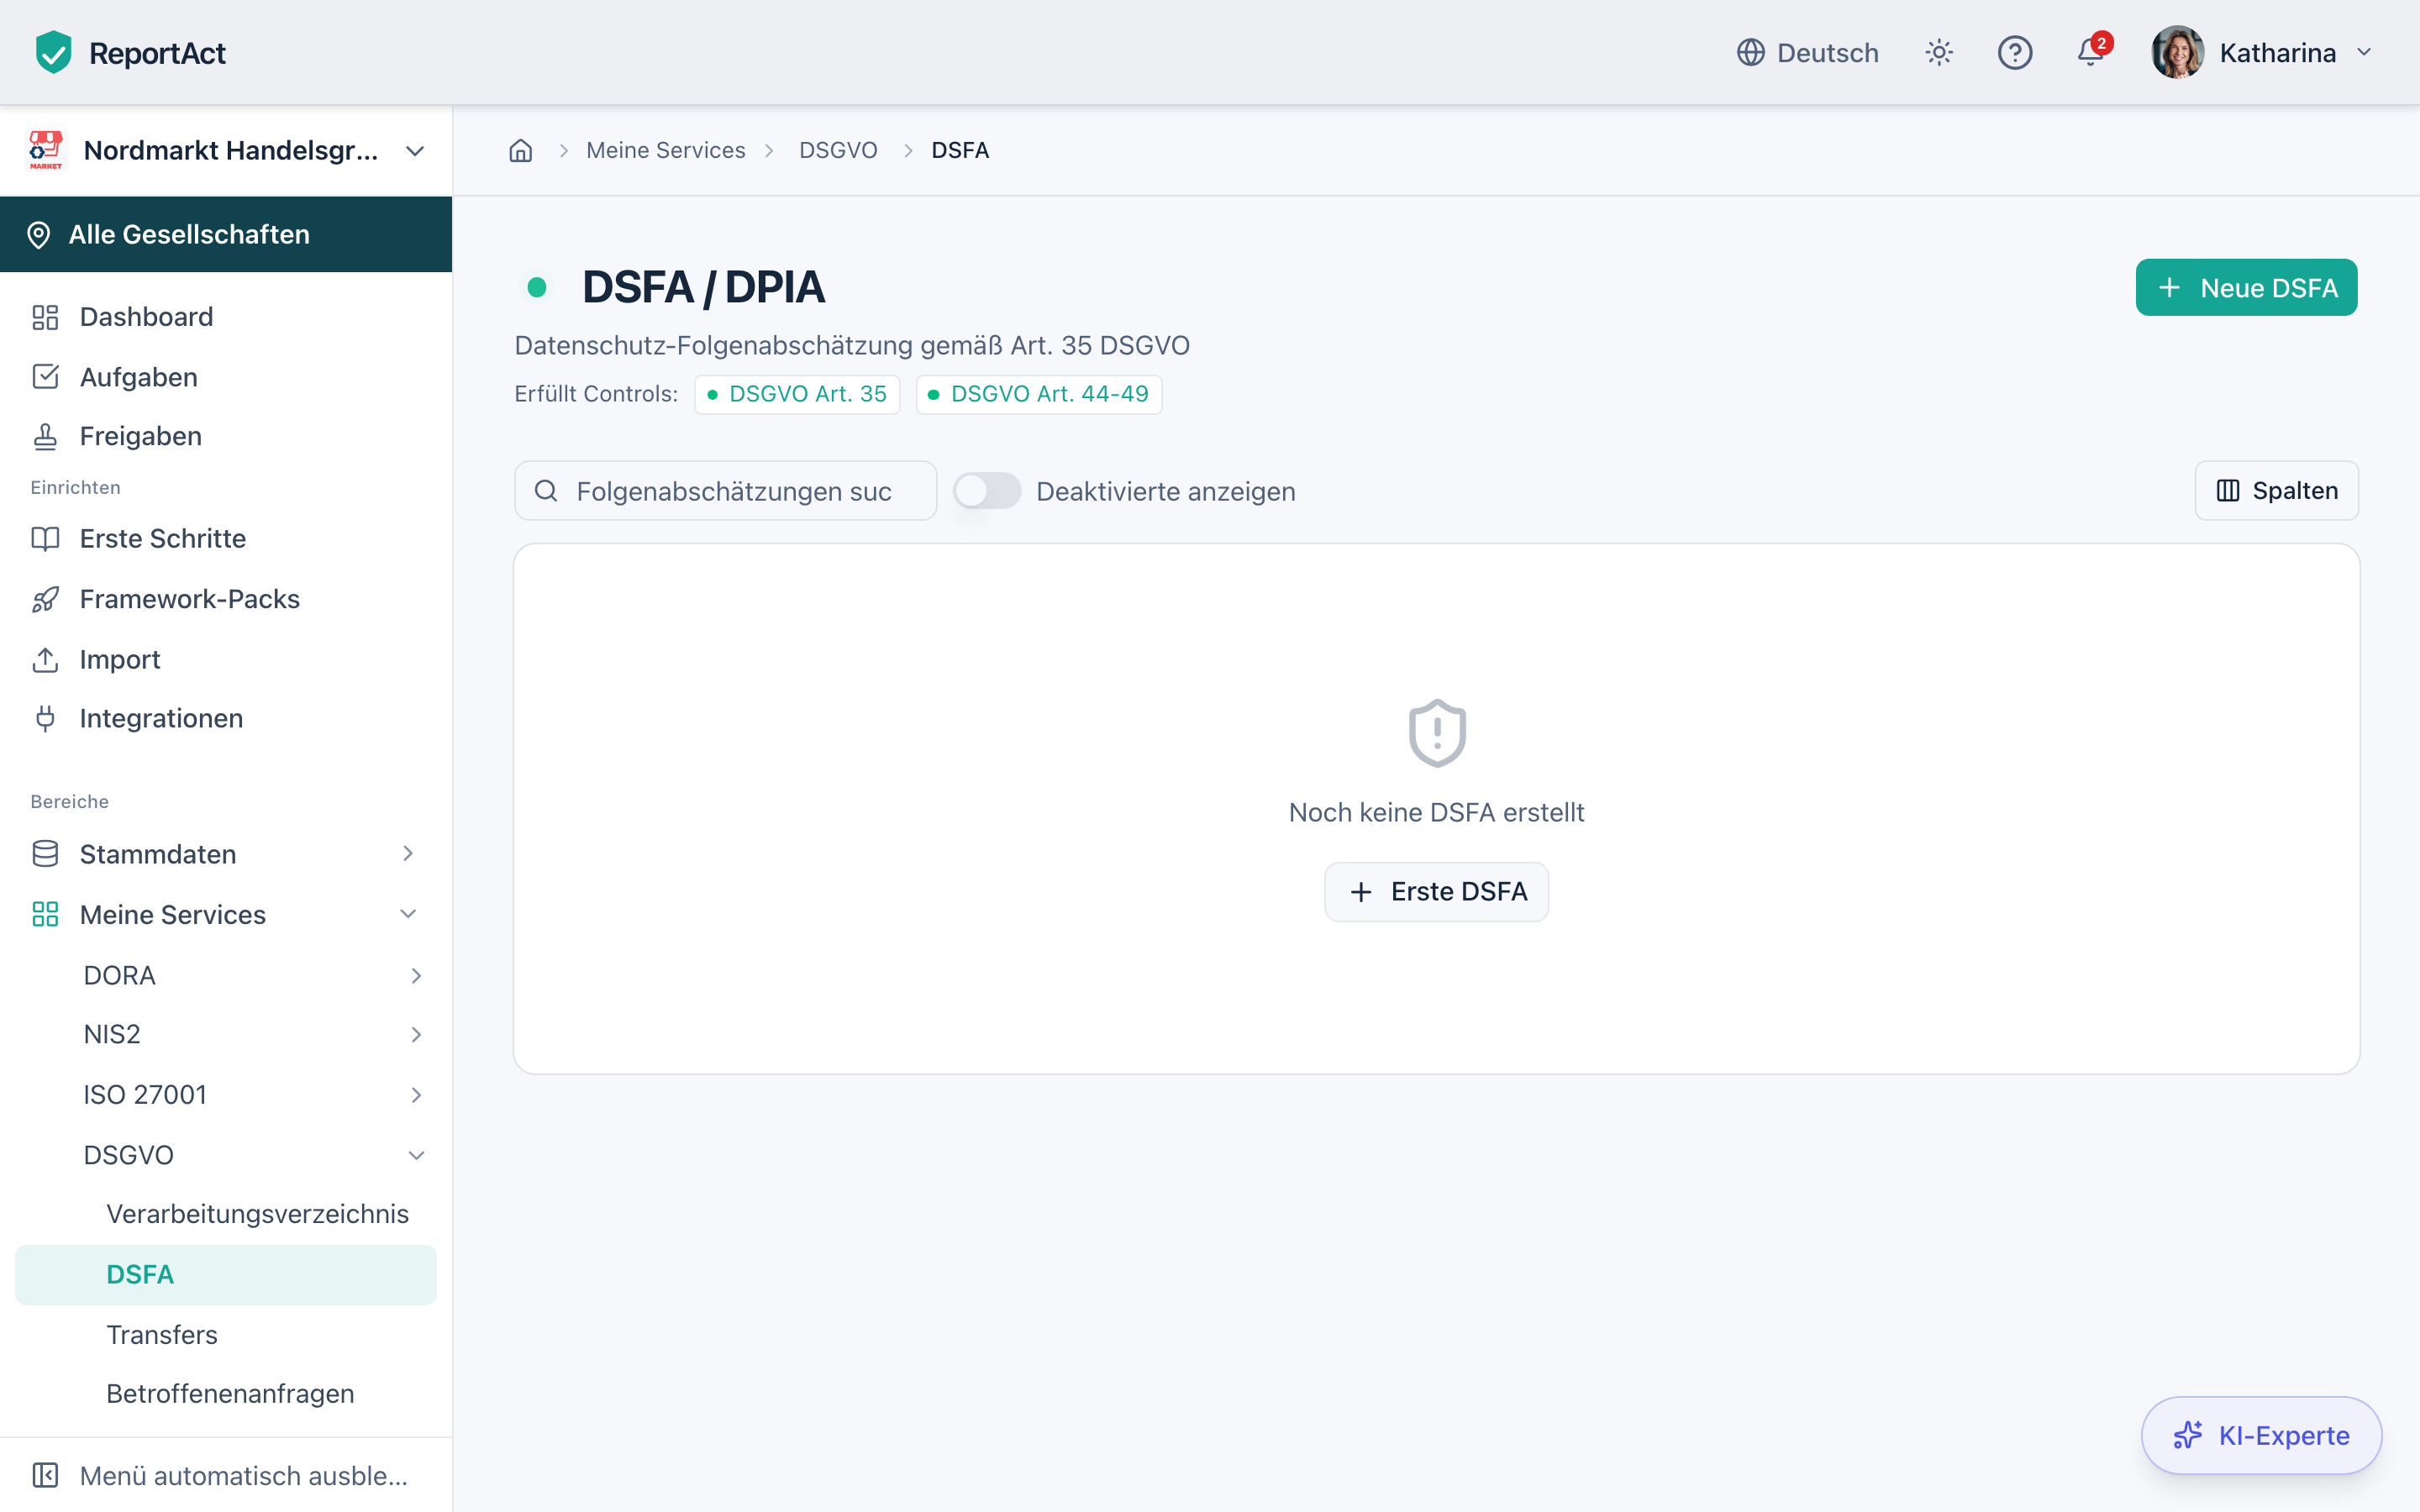The image size is (2420, 1512).
Task: Expand the Nordmarkt Handelsgruppe company dropdown
Action: click(x=415, y=151)
